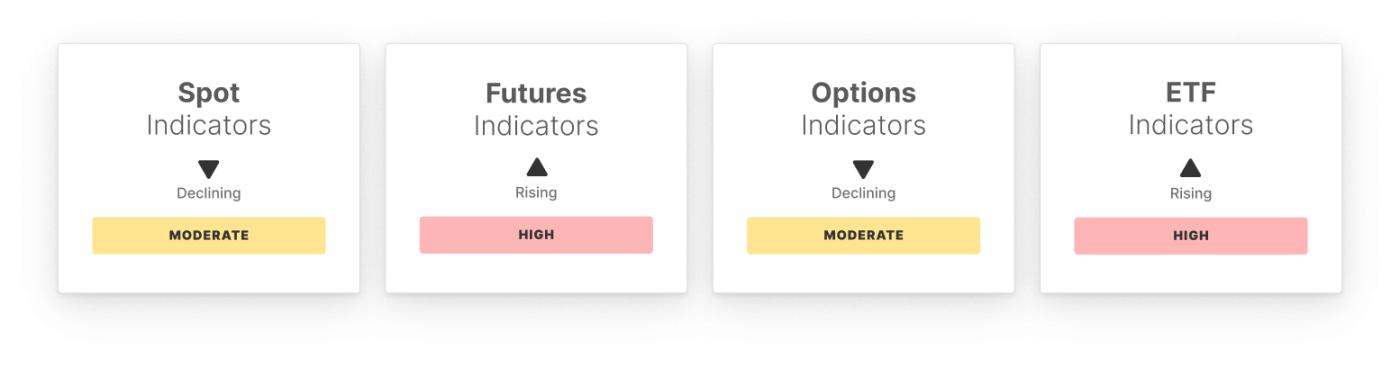
Task: Click the ETF card's up triangle icon
Action: [1190, 167]
